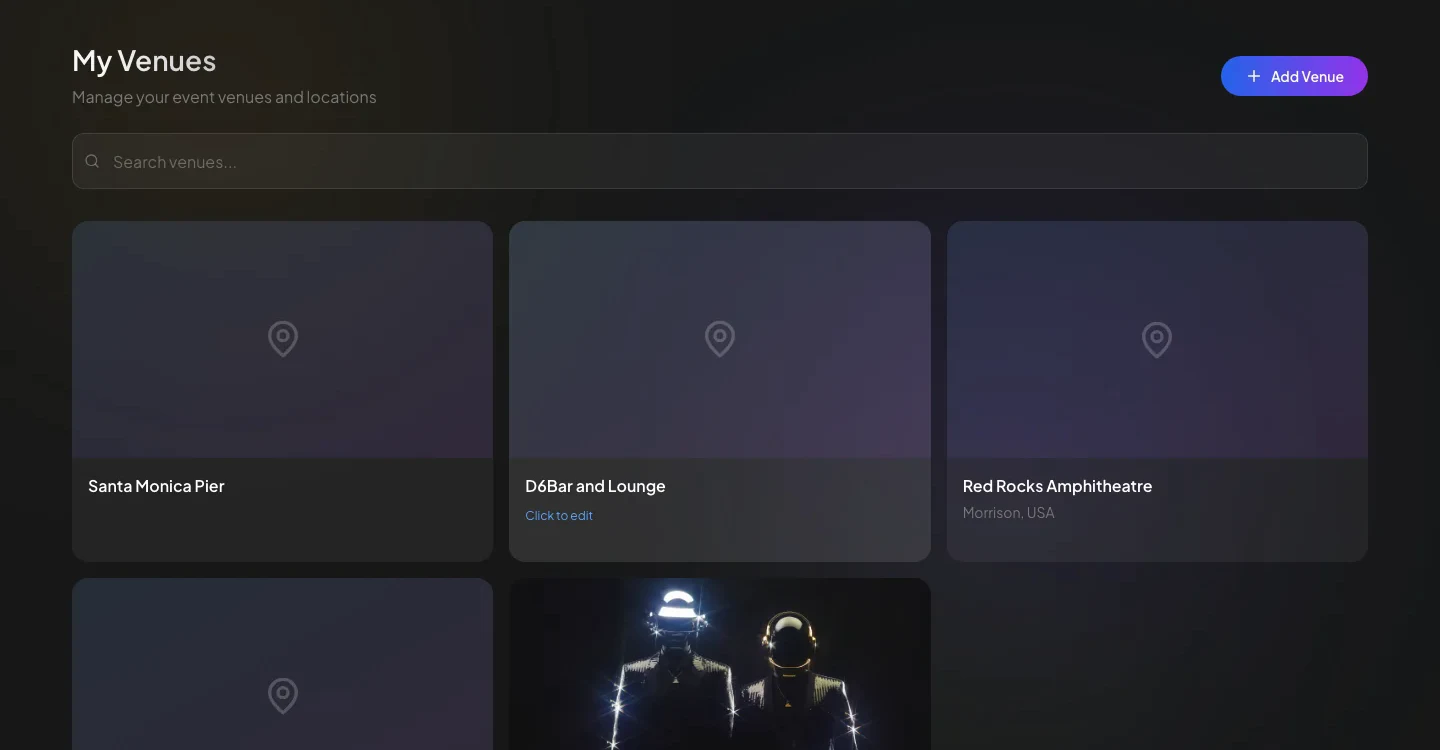Select the 'Morrison, USA' location text
The width and height of the screenshot is (1440, 750).
tap(1008, 513)
